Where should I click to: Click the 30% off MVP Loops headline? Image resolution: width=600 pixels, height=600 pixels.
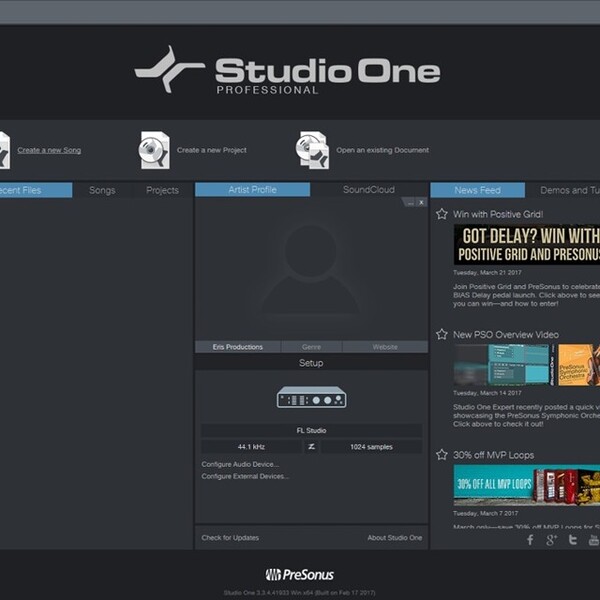click(x=494, y=455)
